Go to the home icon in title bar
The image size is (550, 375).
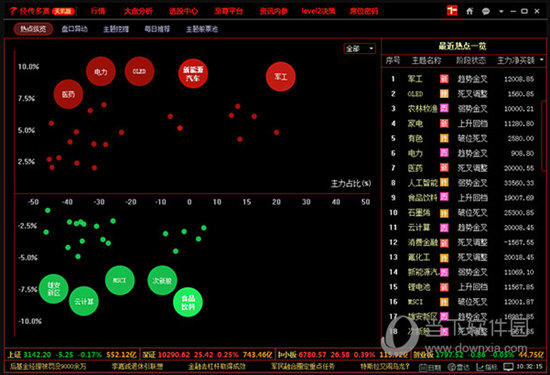point(470,11)
